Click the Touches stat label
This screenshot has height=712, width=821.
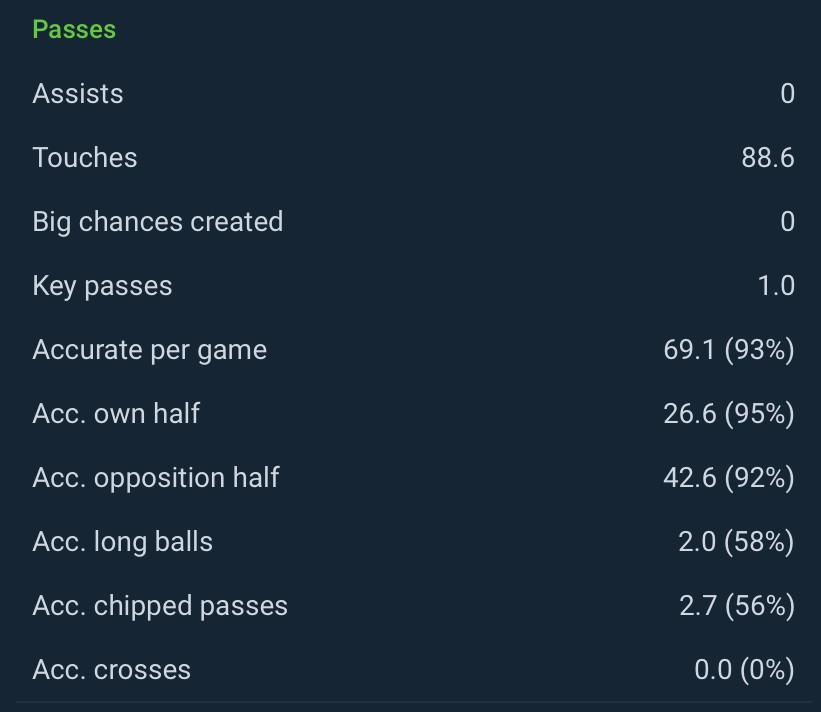[85, 158]
